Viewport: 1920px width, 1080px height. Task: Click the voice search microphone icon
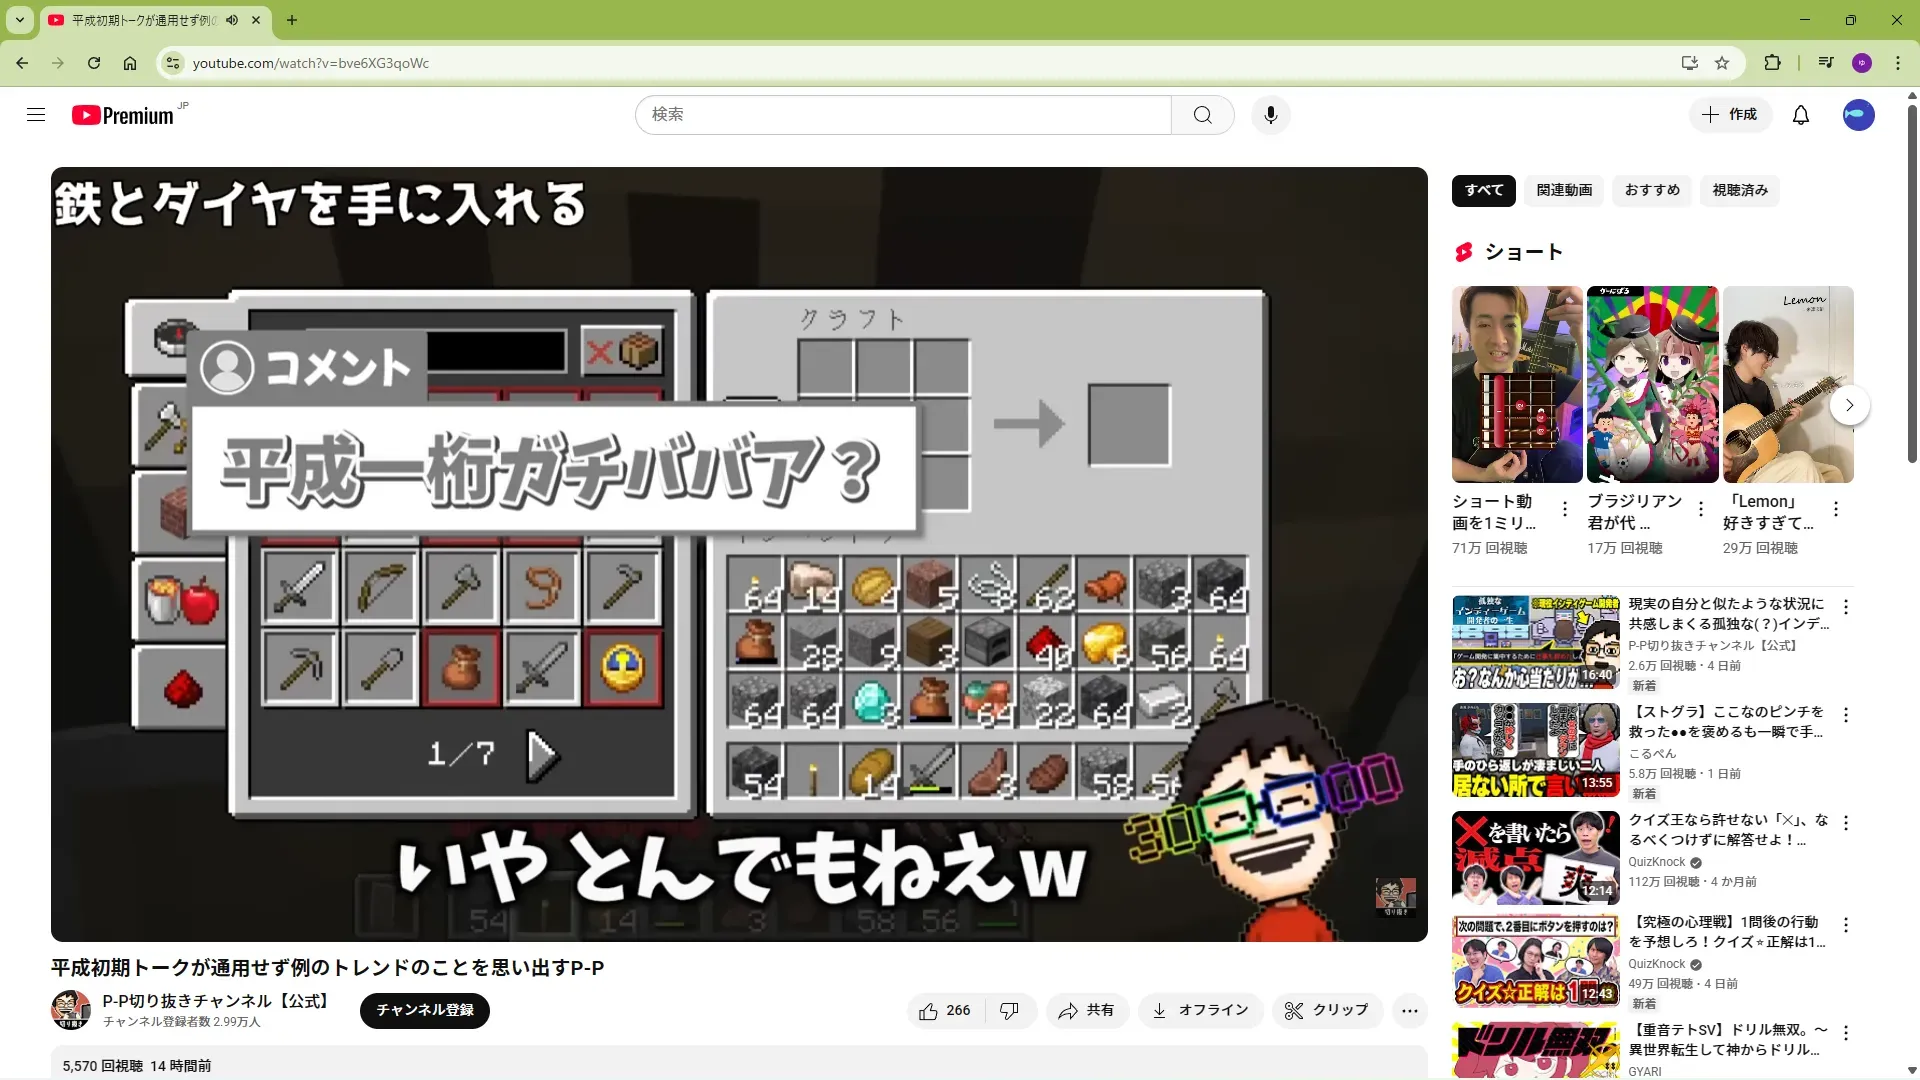(1270, 115)
